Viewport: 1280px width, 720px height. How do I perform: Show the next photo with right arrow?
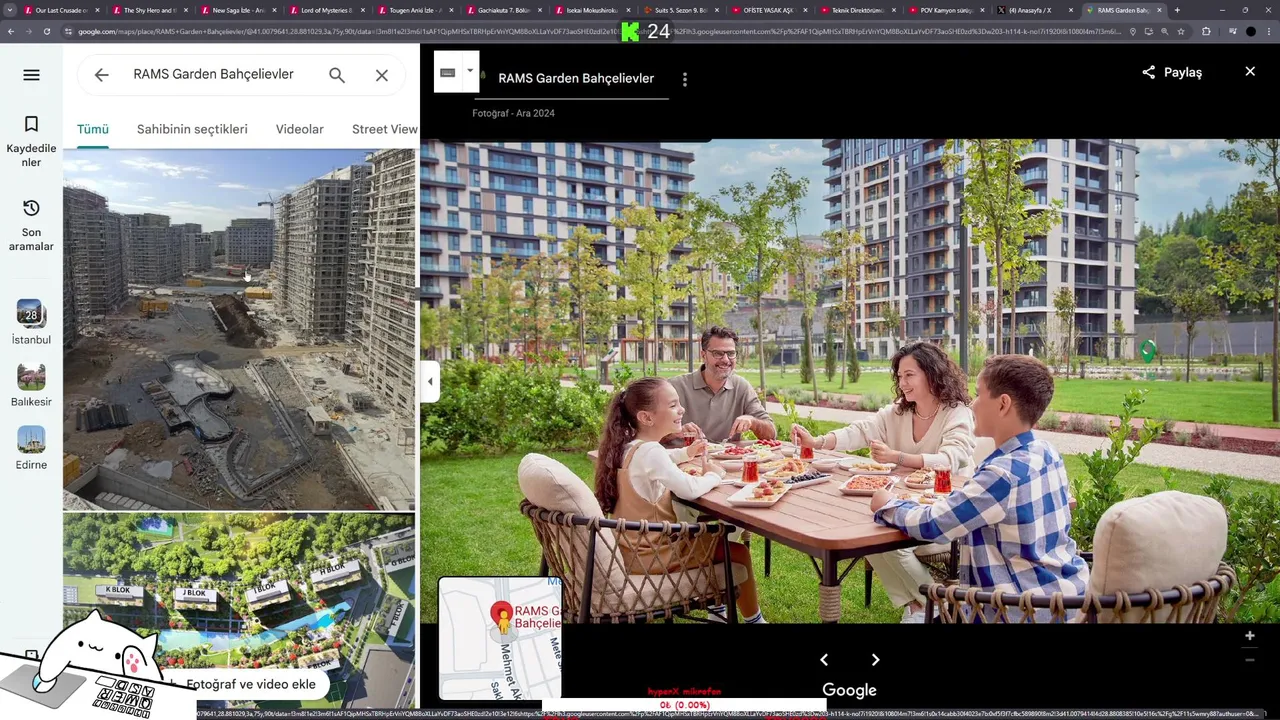coord(876,660)
